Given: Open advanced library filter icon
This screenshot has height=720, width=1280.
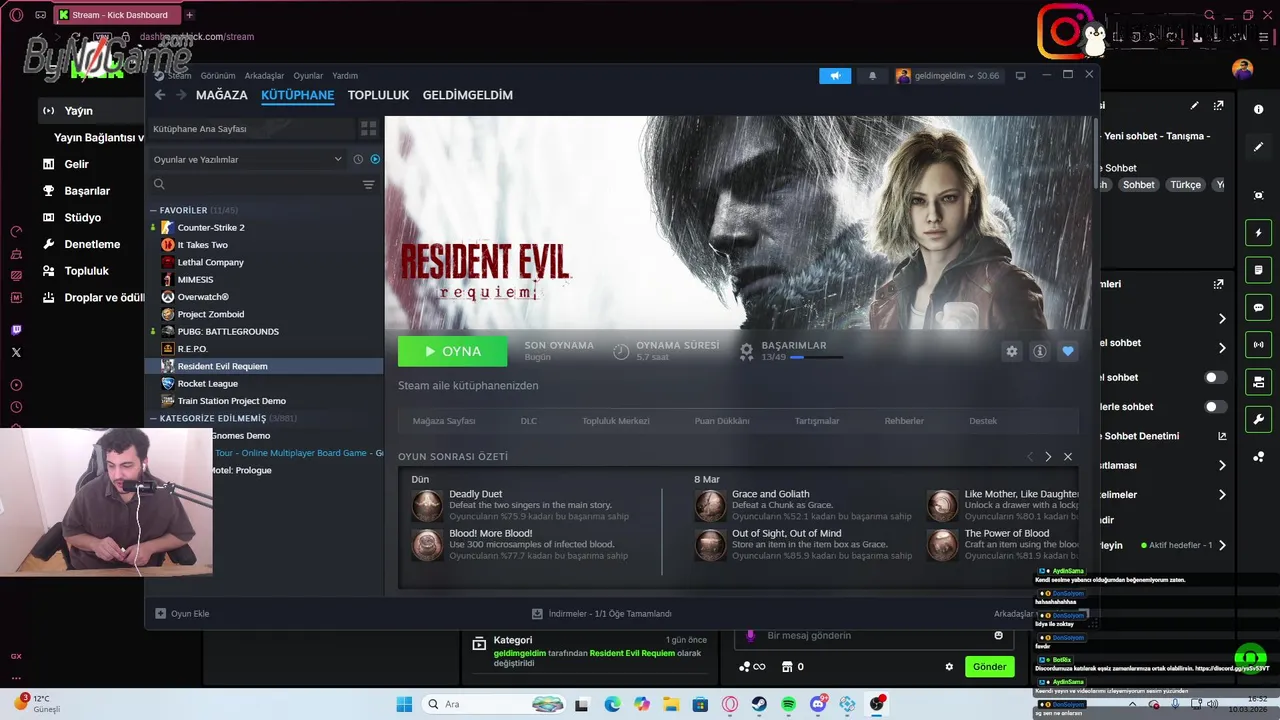Looking at the screenshot, I should (368, 184).
